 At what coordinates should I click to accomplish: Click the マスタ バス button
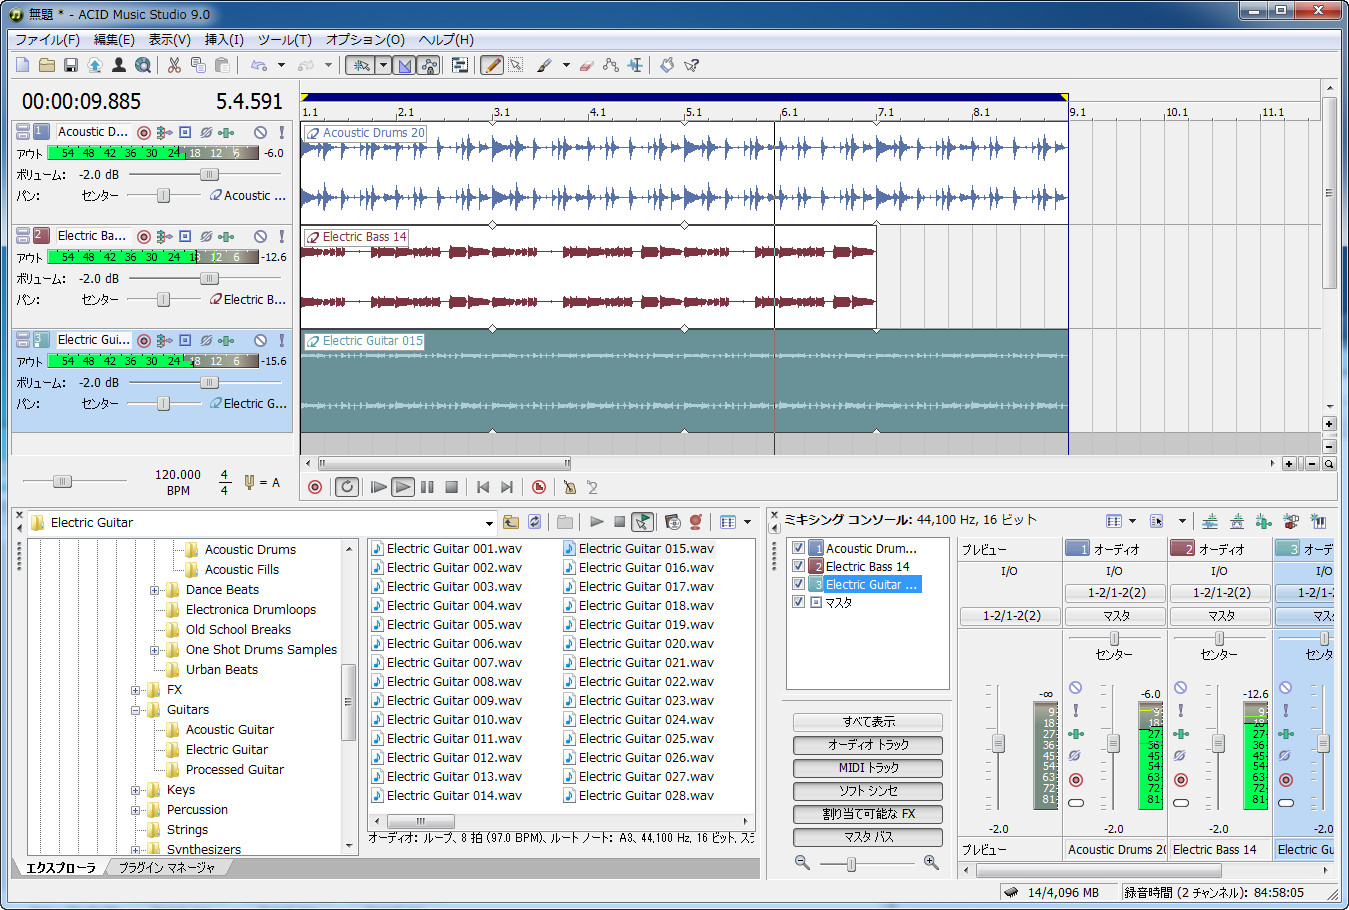(868, 837)
